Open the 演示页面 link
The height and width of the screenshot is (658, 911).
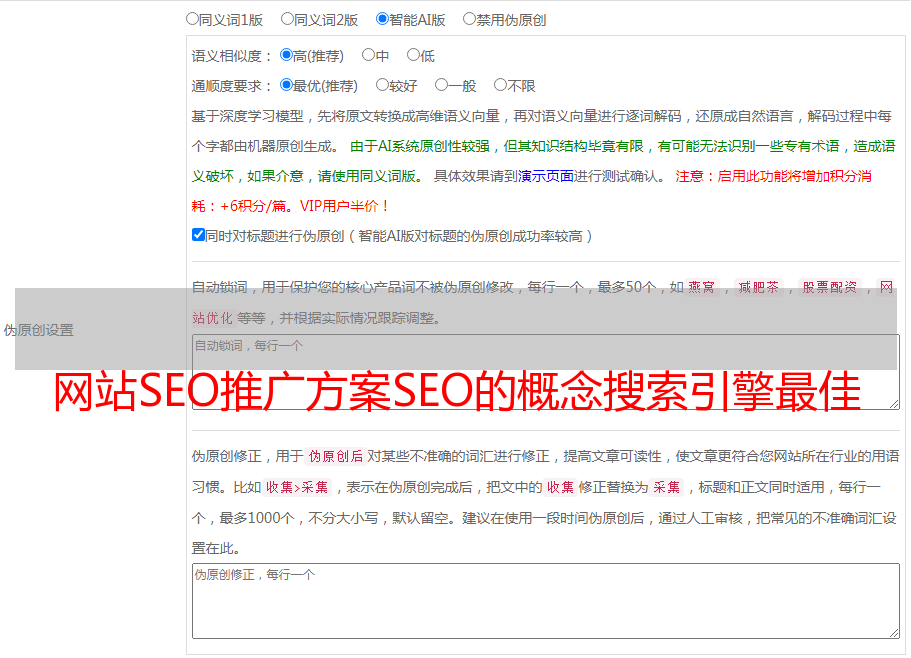[x=545, y=176]
